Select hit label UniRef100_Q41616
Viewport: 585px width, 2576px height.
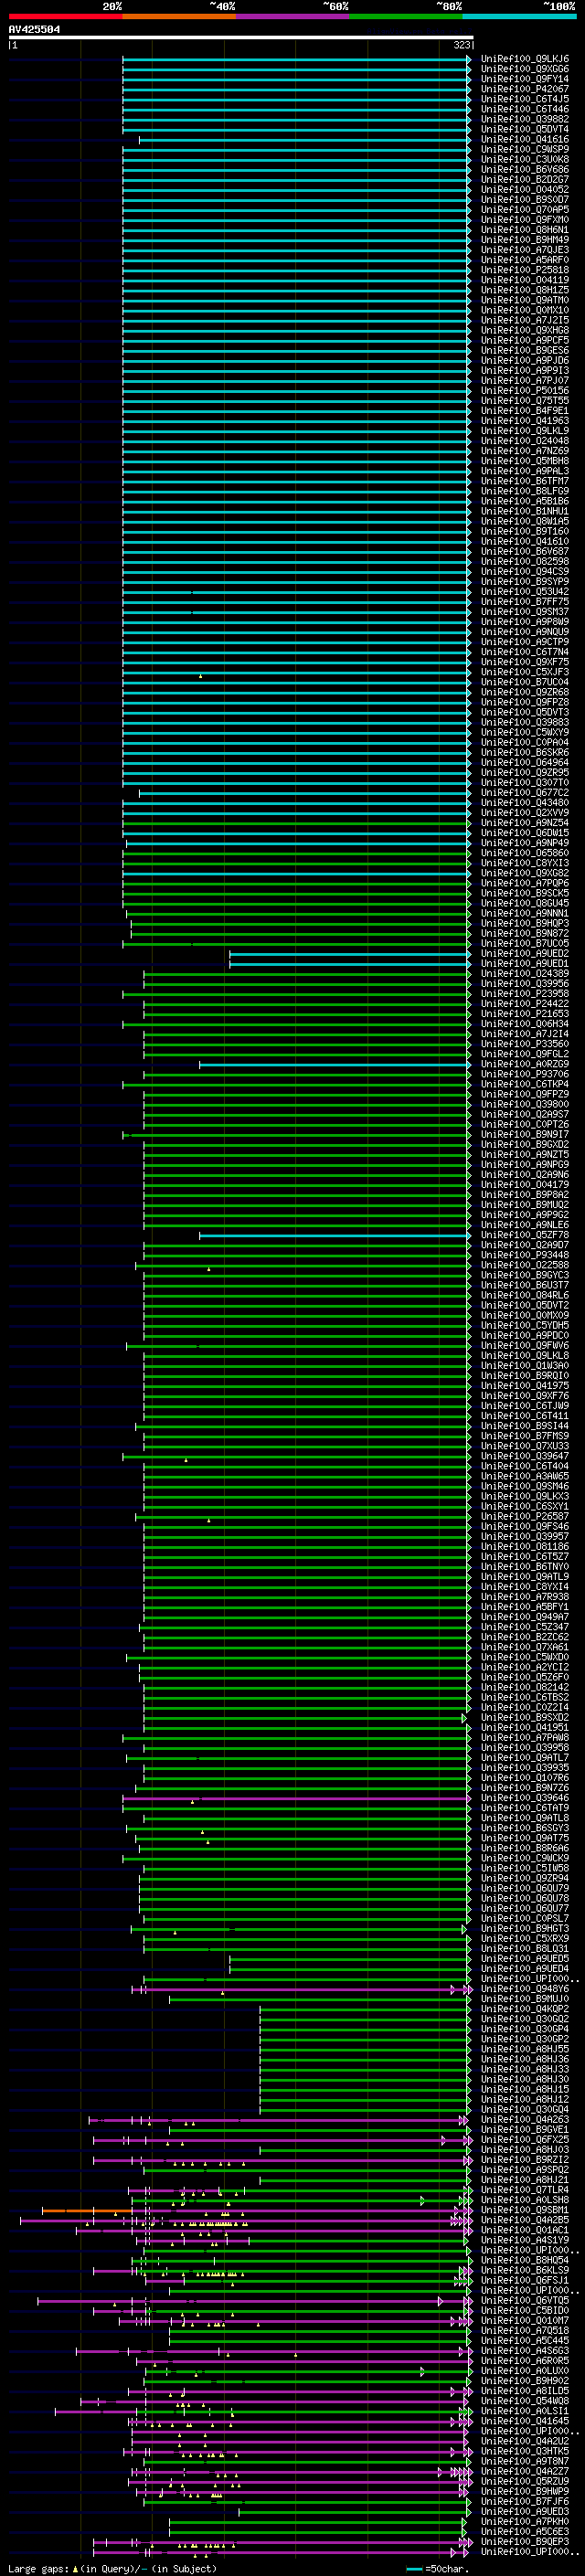pyautogui.click(x=525, y=139)
